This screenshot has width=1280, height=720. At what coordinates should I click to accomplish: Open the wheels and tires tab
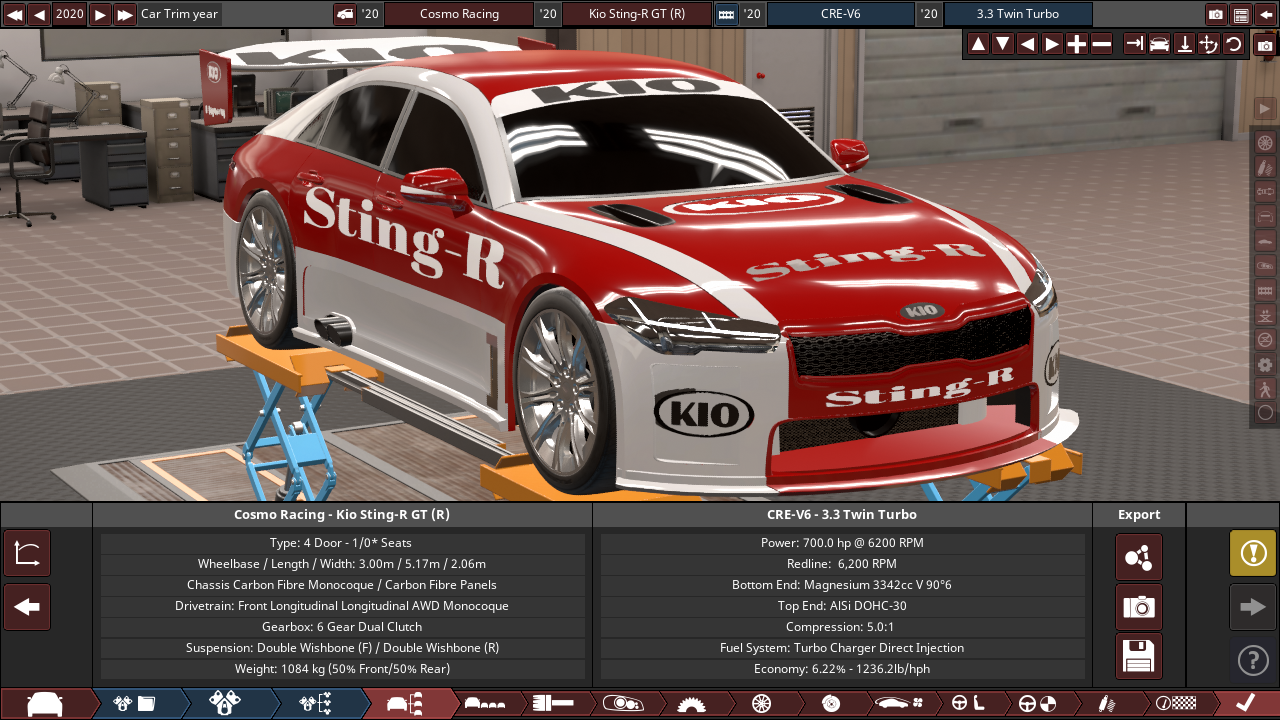click(761, 704)
